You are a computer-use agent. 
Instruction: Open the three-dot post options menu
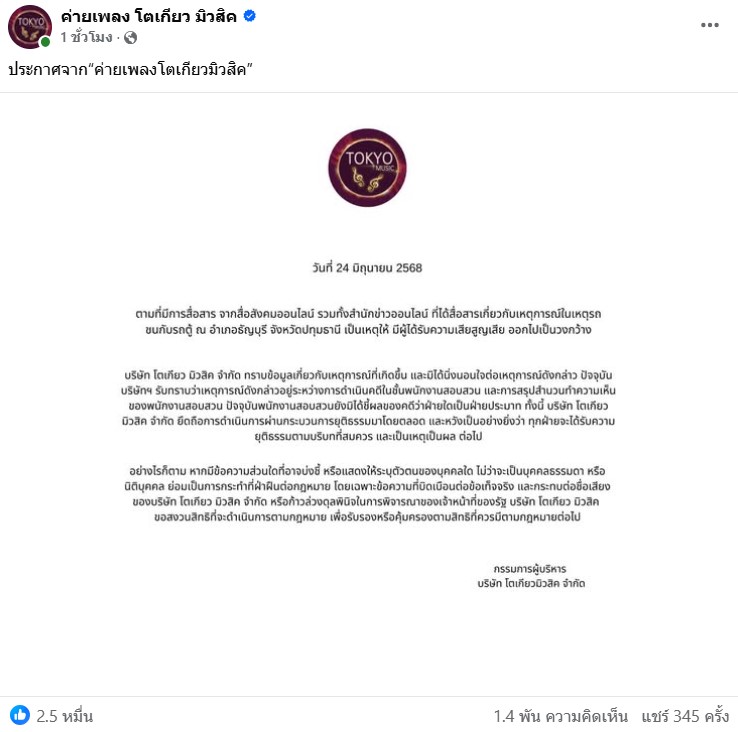coord(709,25)
